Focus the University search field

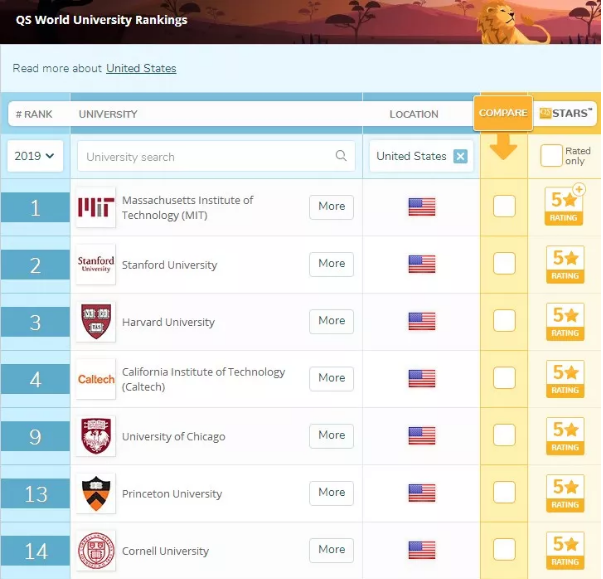click(x=216, y=156)
